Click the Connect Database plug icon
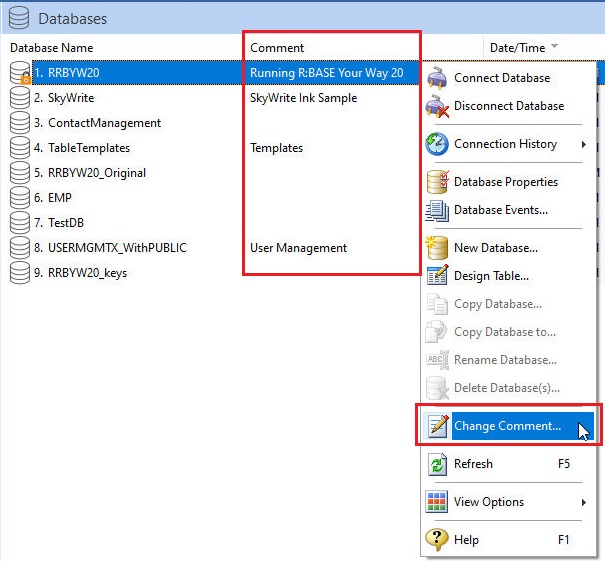Screen dimensions: 605x561 pos(437,78)
